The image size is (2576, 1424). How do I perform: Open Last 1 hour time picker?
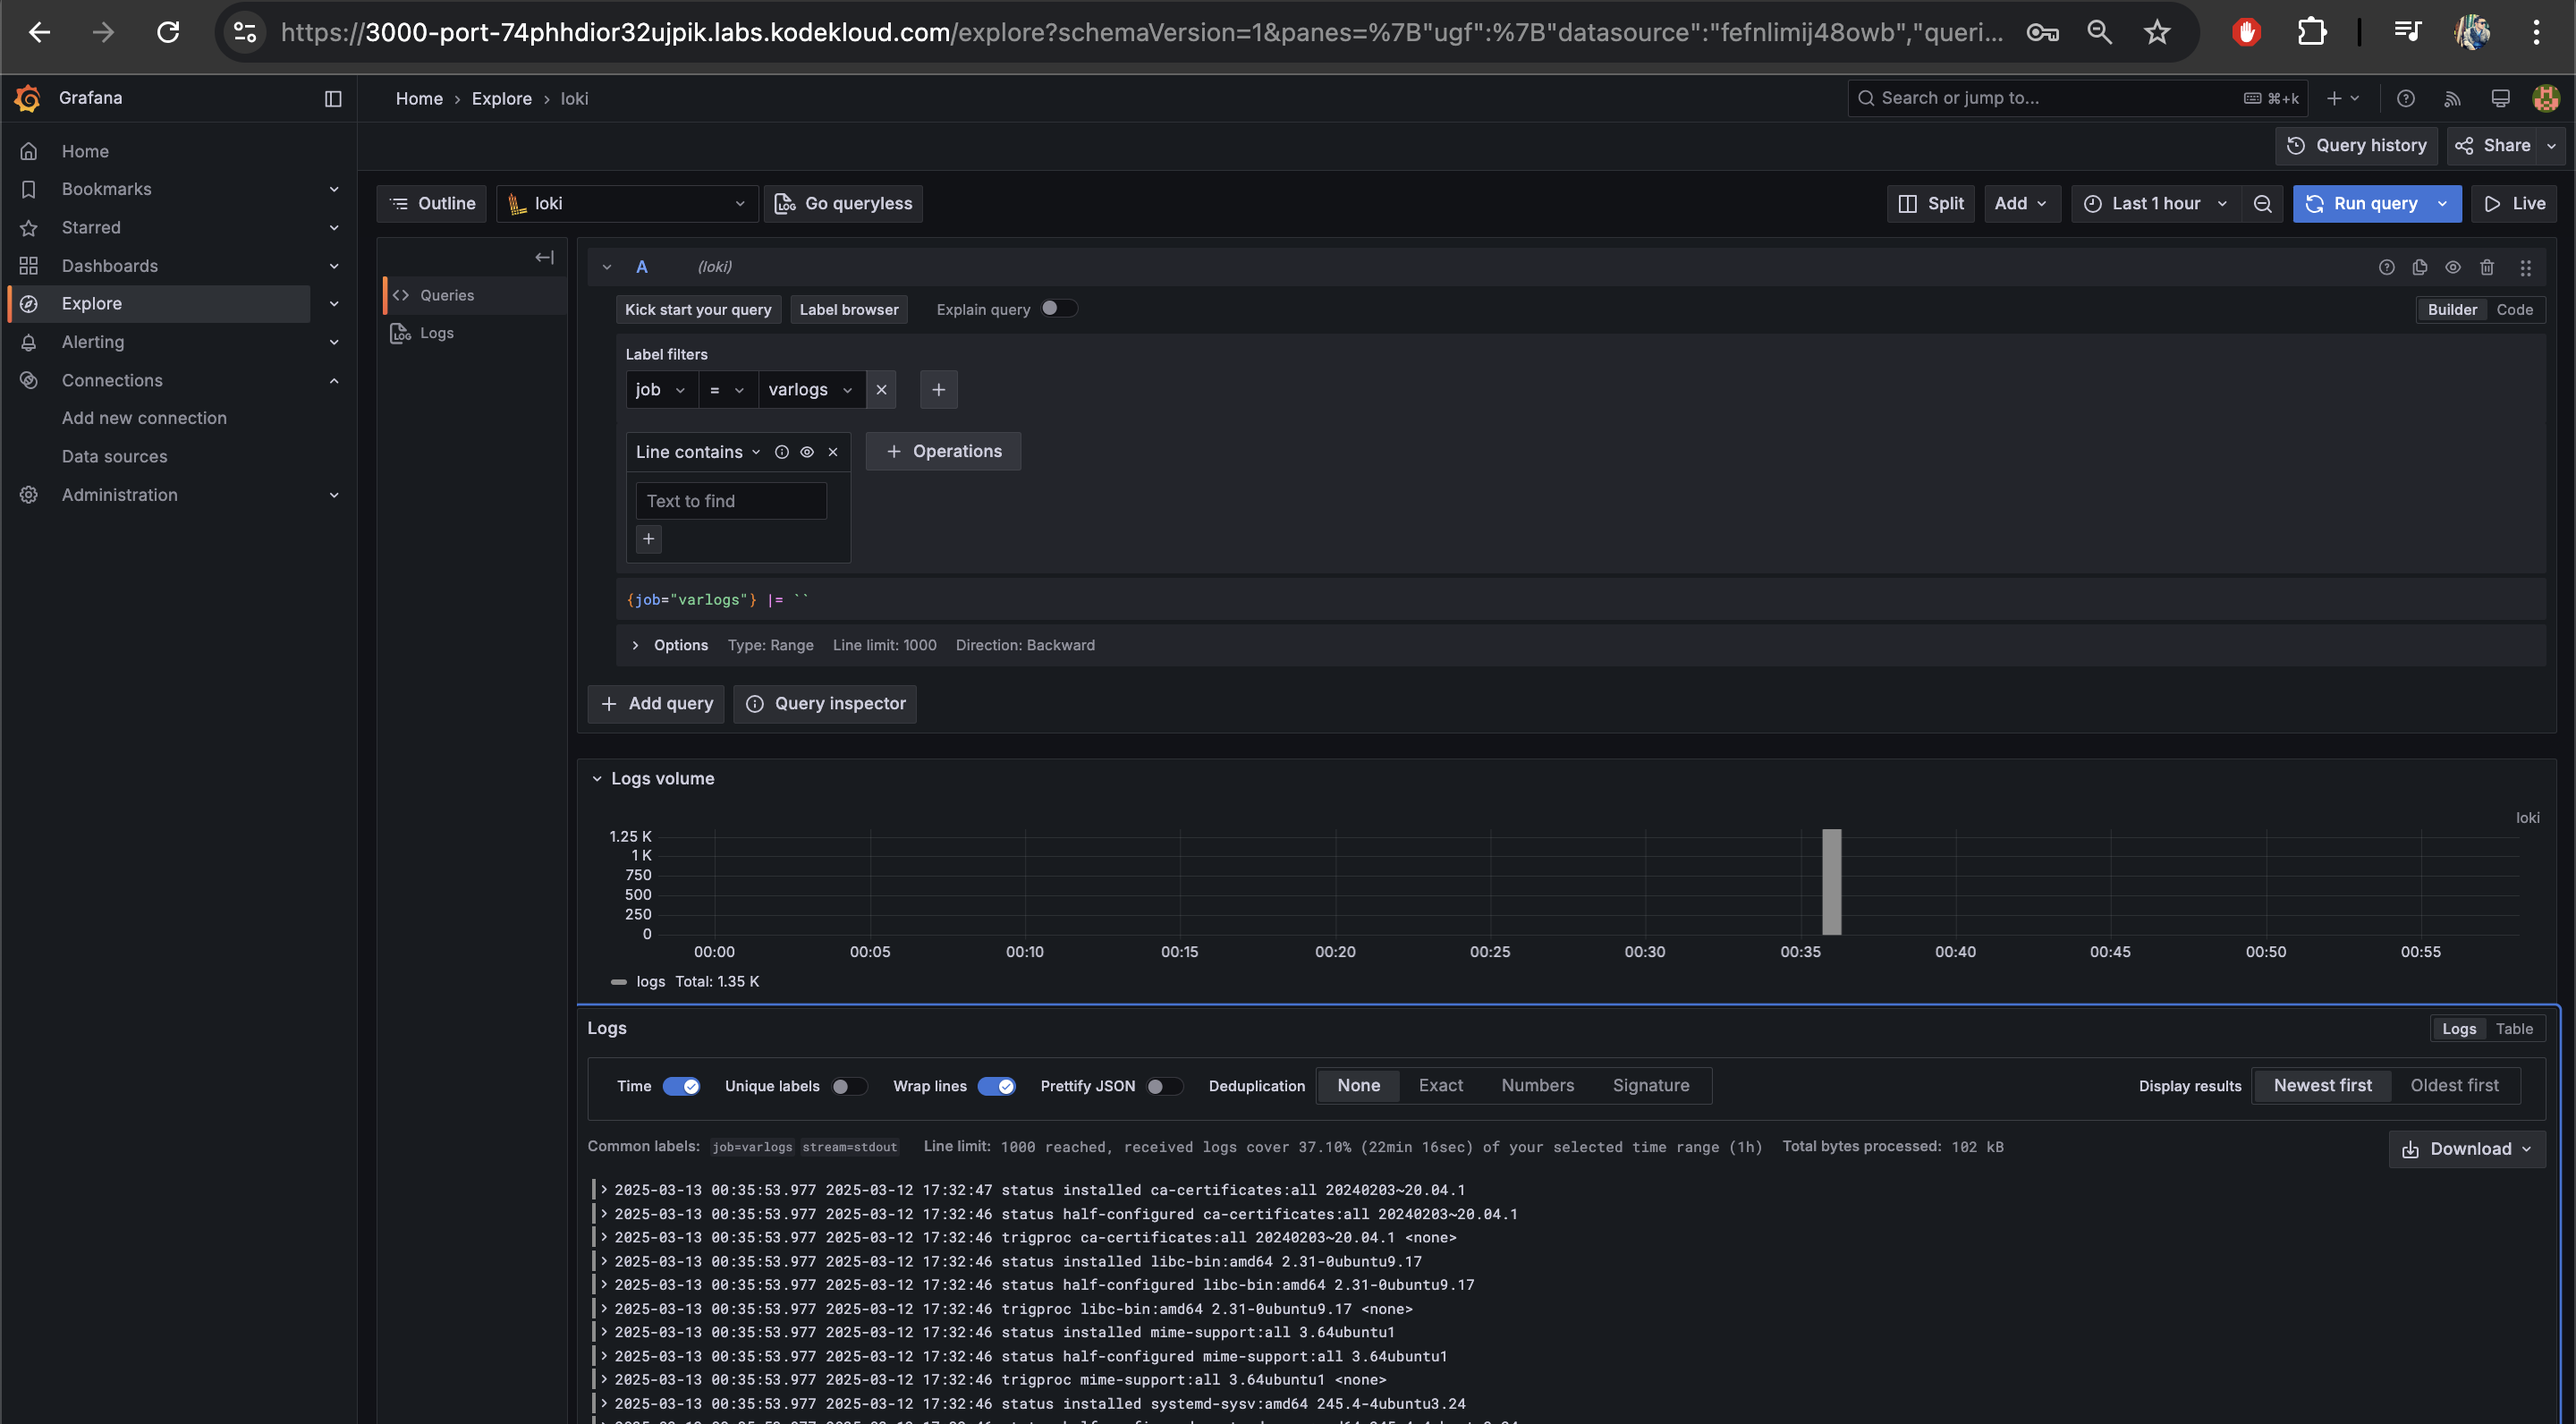(x=2155, y=204)
